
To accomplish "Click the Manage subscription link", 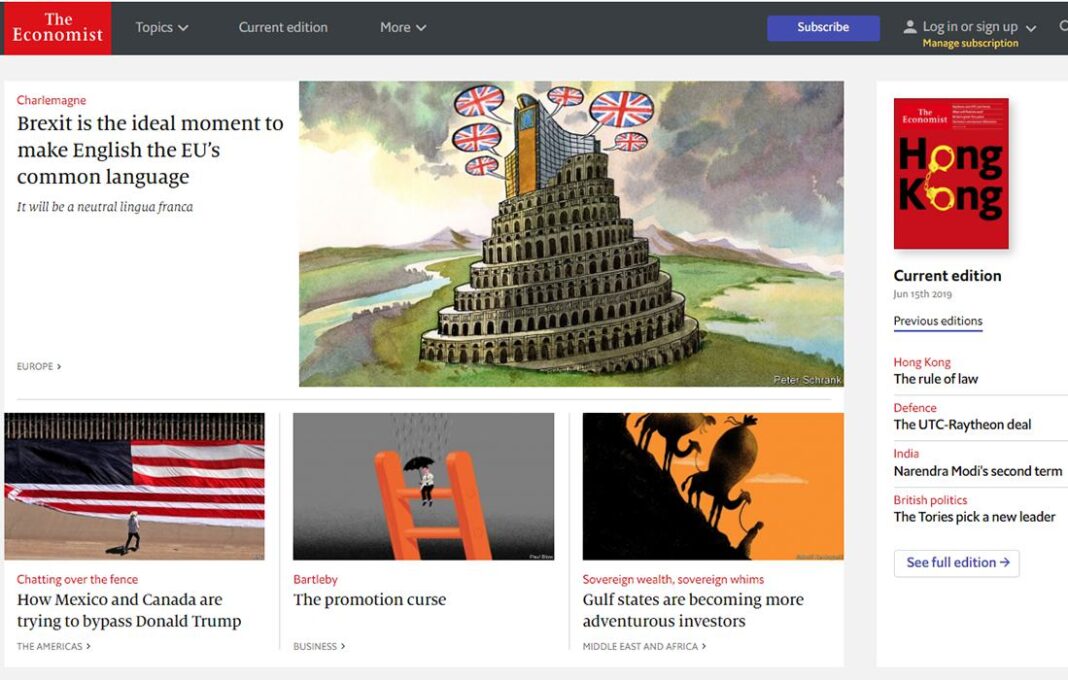I will pyautogui.click(x=970, y=43).
